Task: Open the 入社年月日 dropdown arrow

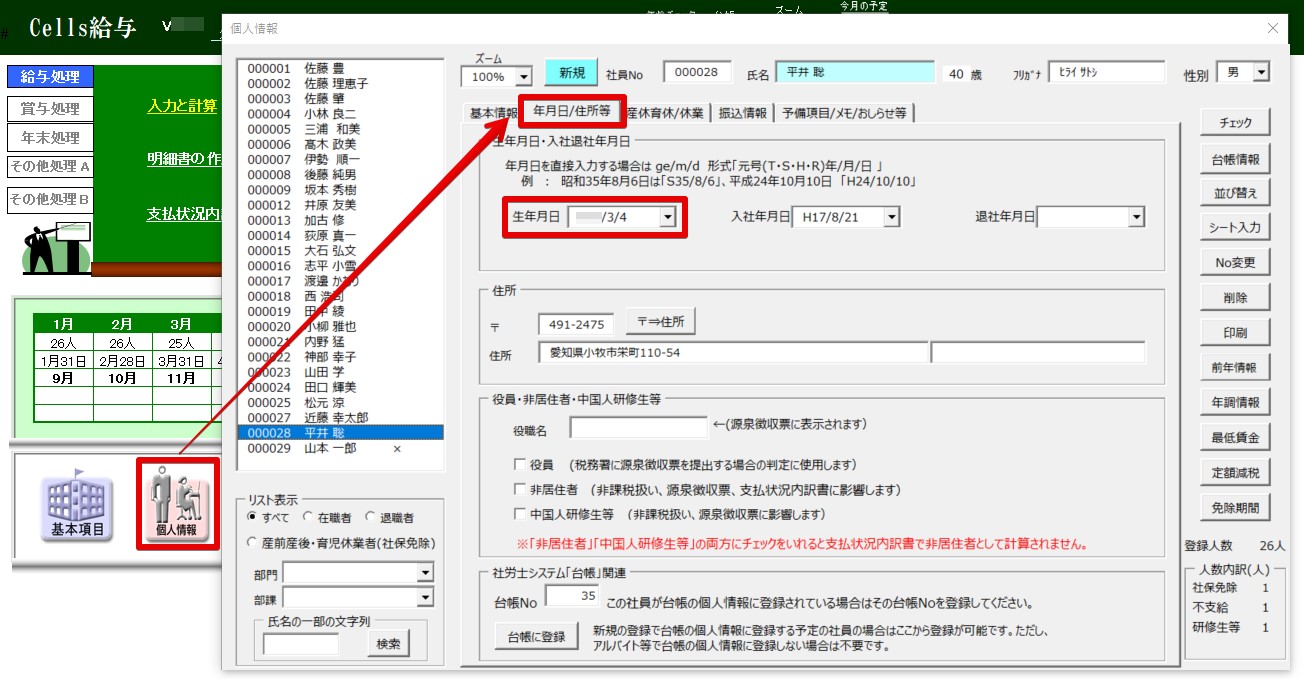Action: [x=890, y=217]
